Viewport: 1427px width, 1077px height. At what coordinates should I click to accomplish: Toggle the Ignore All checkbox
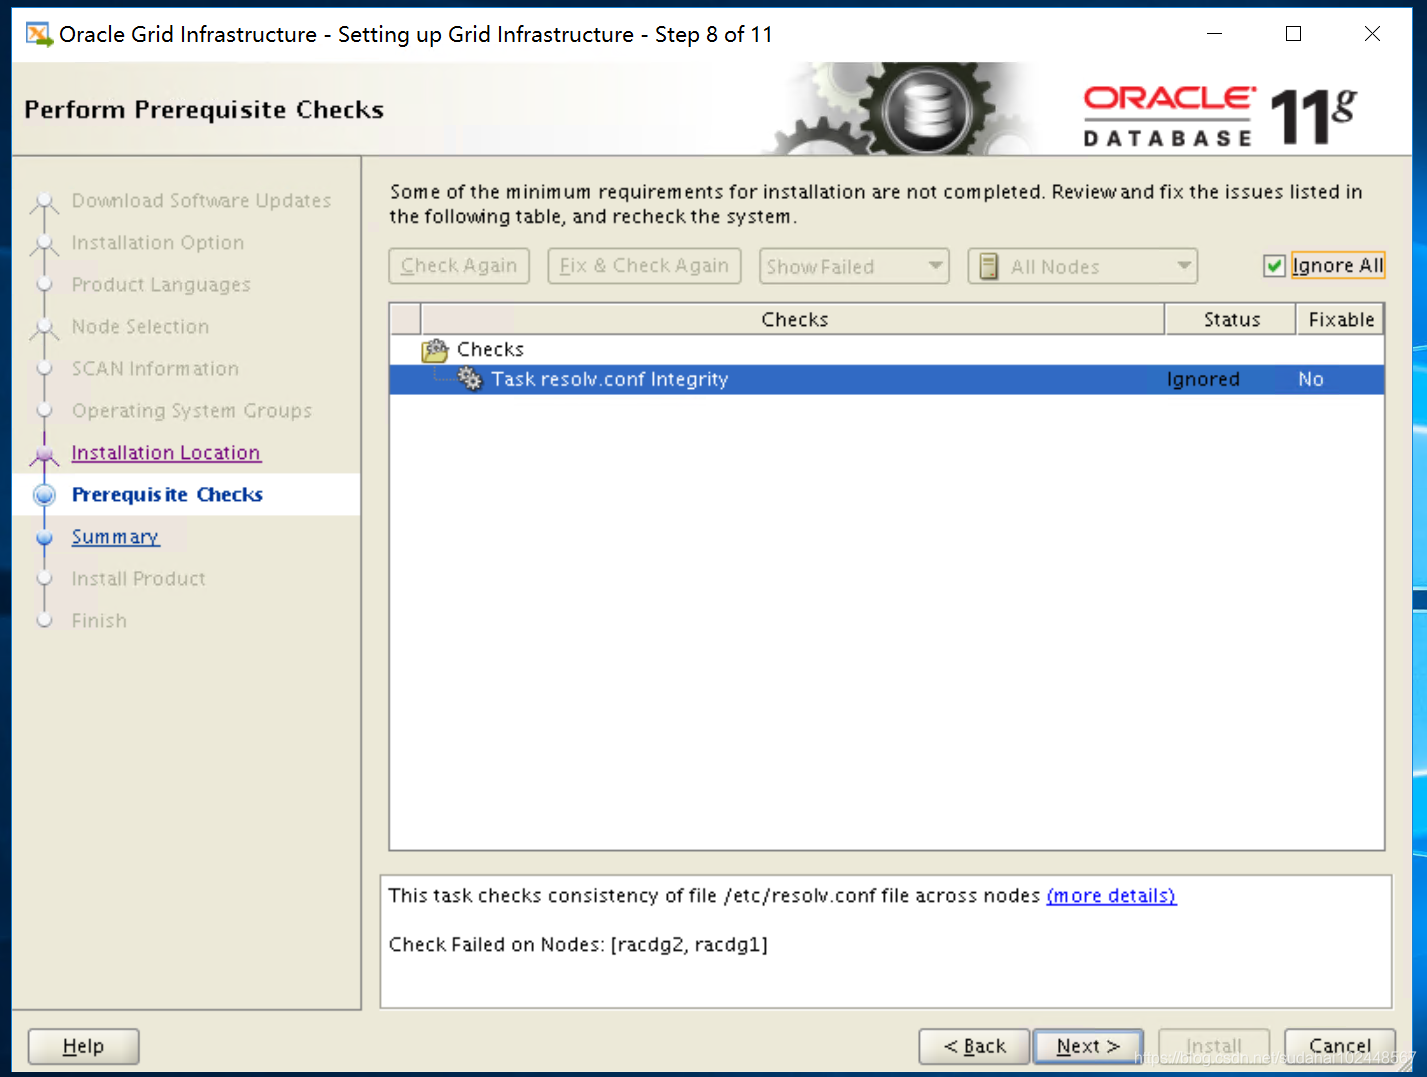tap(1274, 266)
